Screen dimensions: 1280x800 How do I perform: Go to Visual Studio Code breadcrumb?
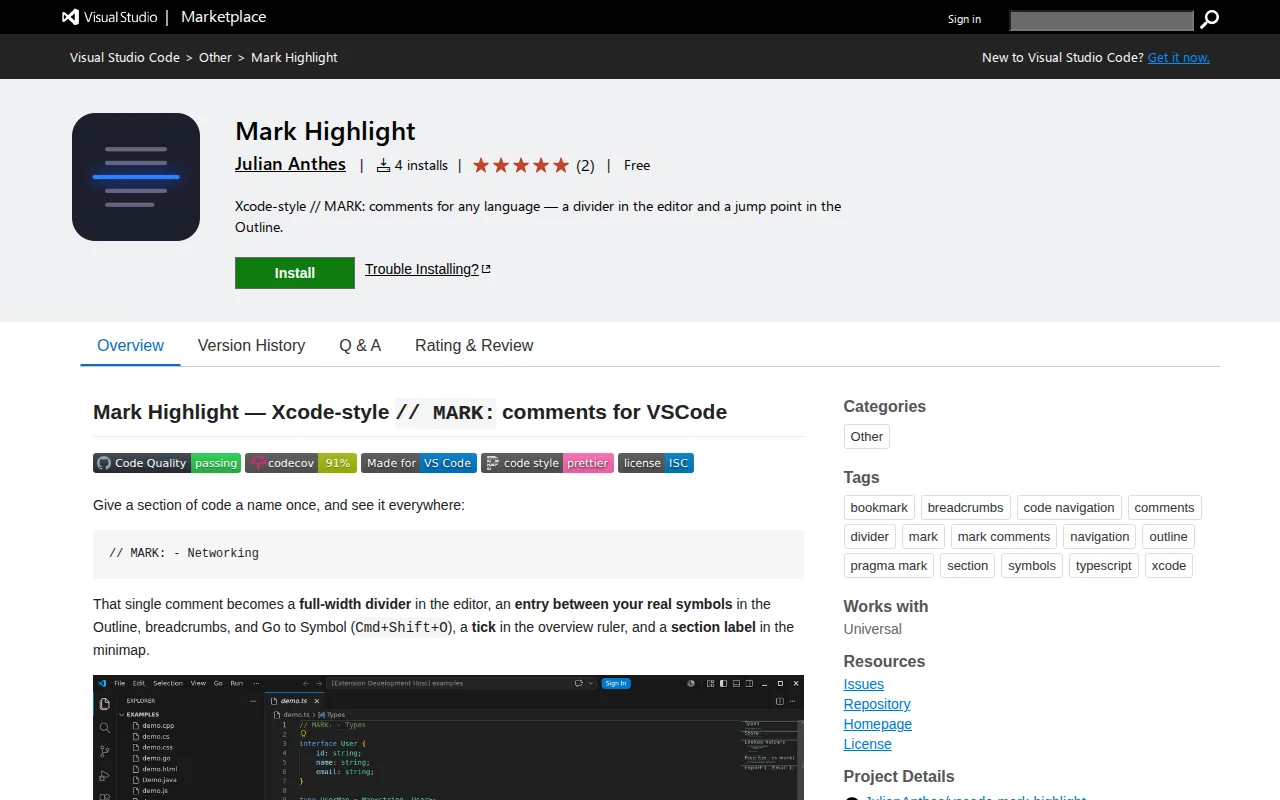[125, 58]
